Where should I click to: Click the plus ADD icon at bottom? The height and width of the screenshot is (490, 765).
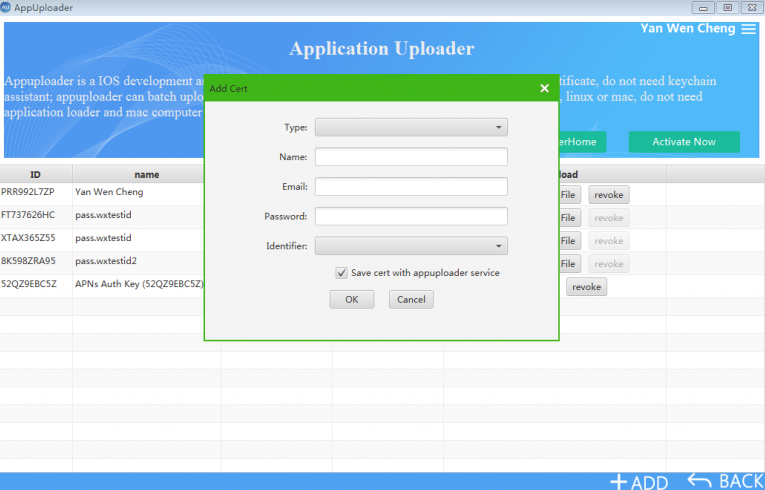619,482
